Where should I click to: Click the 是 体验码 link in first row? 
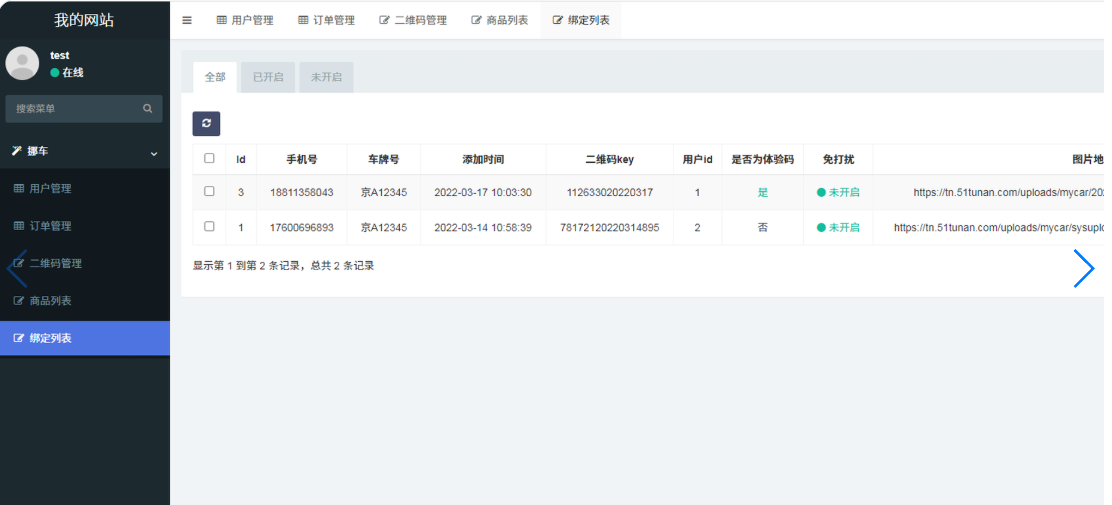click(763, 192)
